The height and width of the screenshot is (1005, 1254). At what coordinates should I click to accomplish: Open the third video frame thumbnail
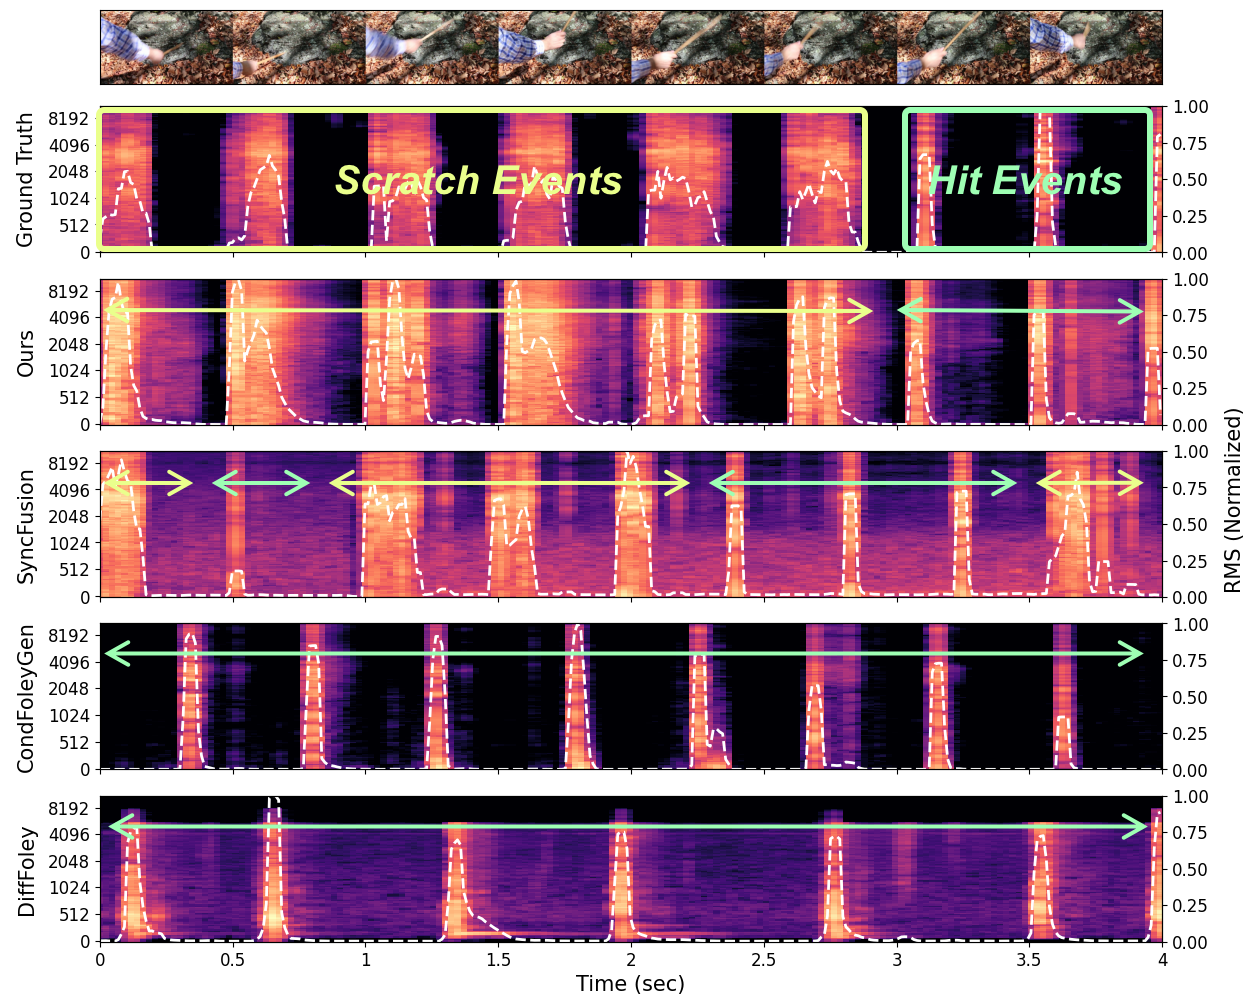[432, 47]
